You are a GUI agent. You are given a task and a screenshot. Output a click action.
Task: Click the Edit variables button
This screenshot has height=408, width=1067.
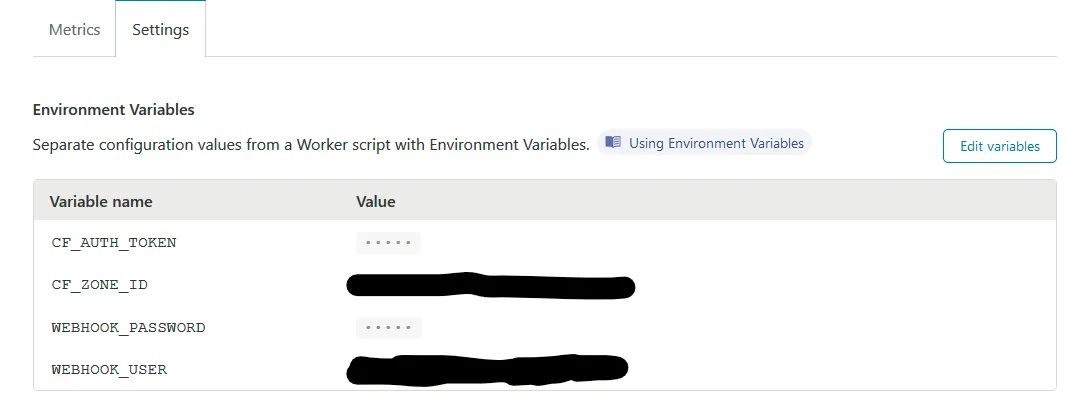click(x=1000, y=146)
